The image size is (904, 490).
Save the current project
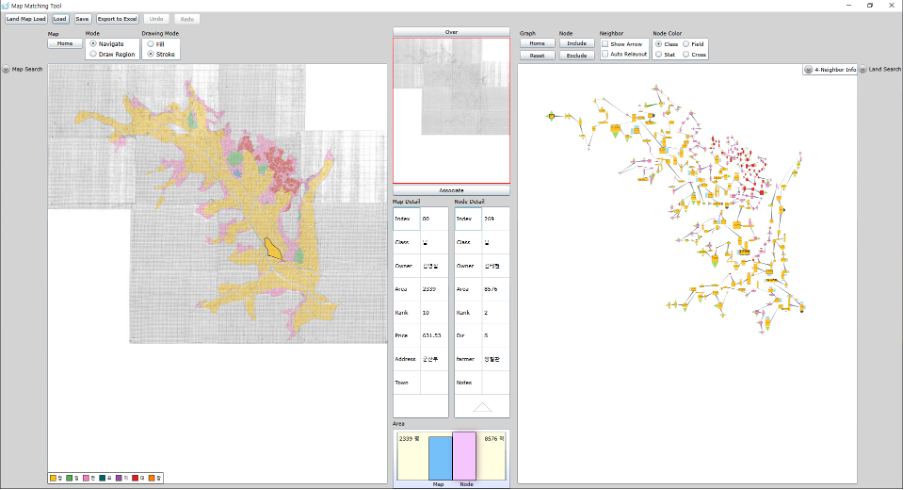coord(82,19)
